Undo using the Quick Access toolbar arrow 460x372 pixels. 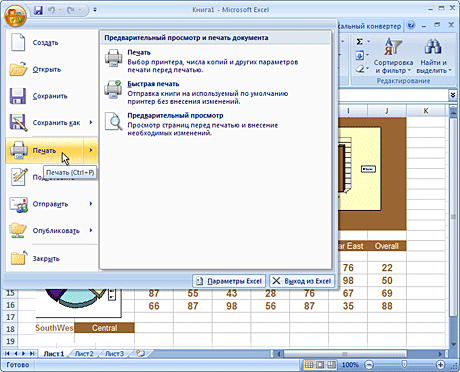click(x=51, y=10)
